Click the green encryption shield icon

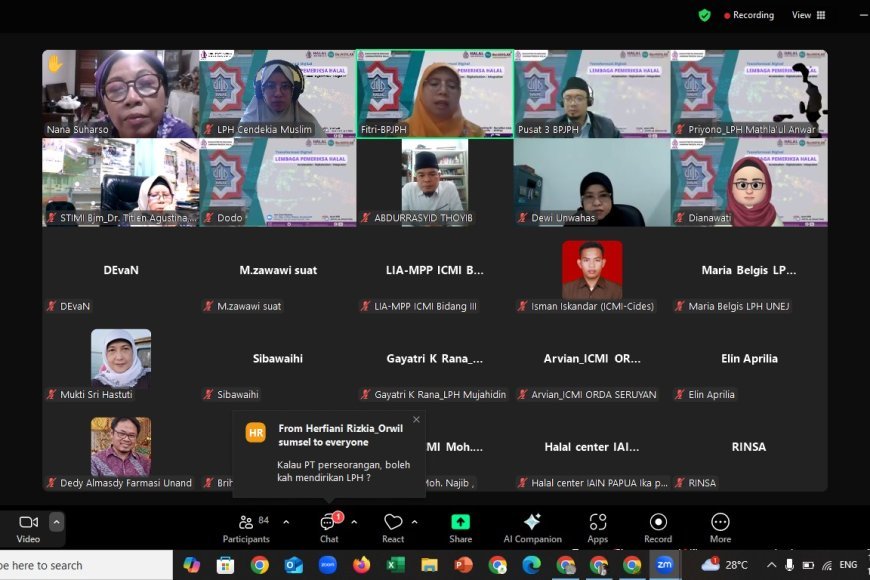tap(705, 15)
